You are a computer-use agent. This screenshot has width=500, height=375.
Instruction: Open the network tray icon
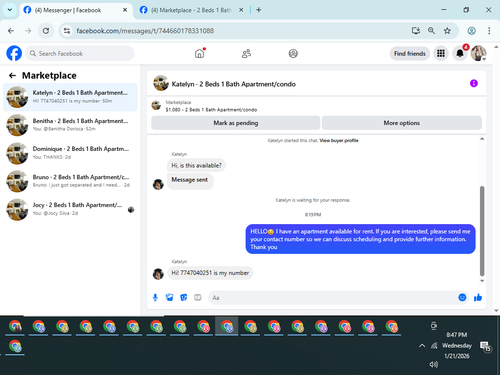(434, 346)
